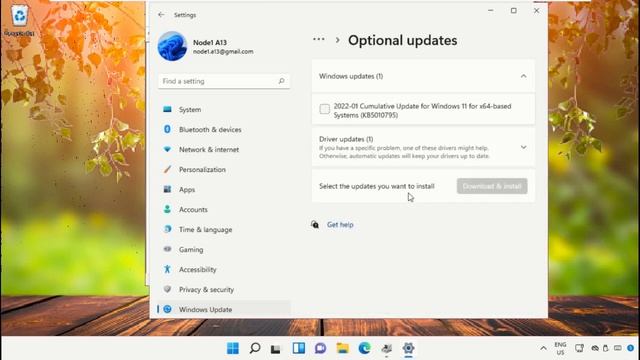Image resolution: width=640 pixels, height=360 pixels.
Task: Click the Settings gear in the taskbar
Action: click(x=408, y=348)
